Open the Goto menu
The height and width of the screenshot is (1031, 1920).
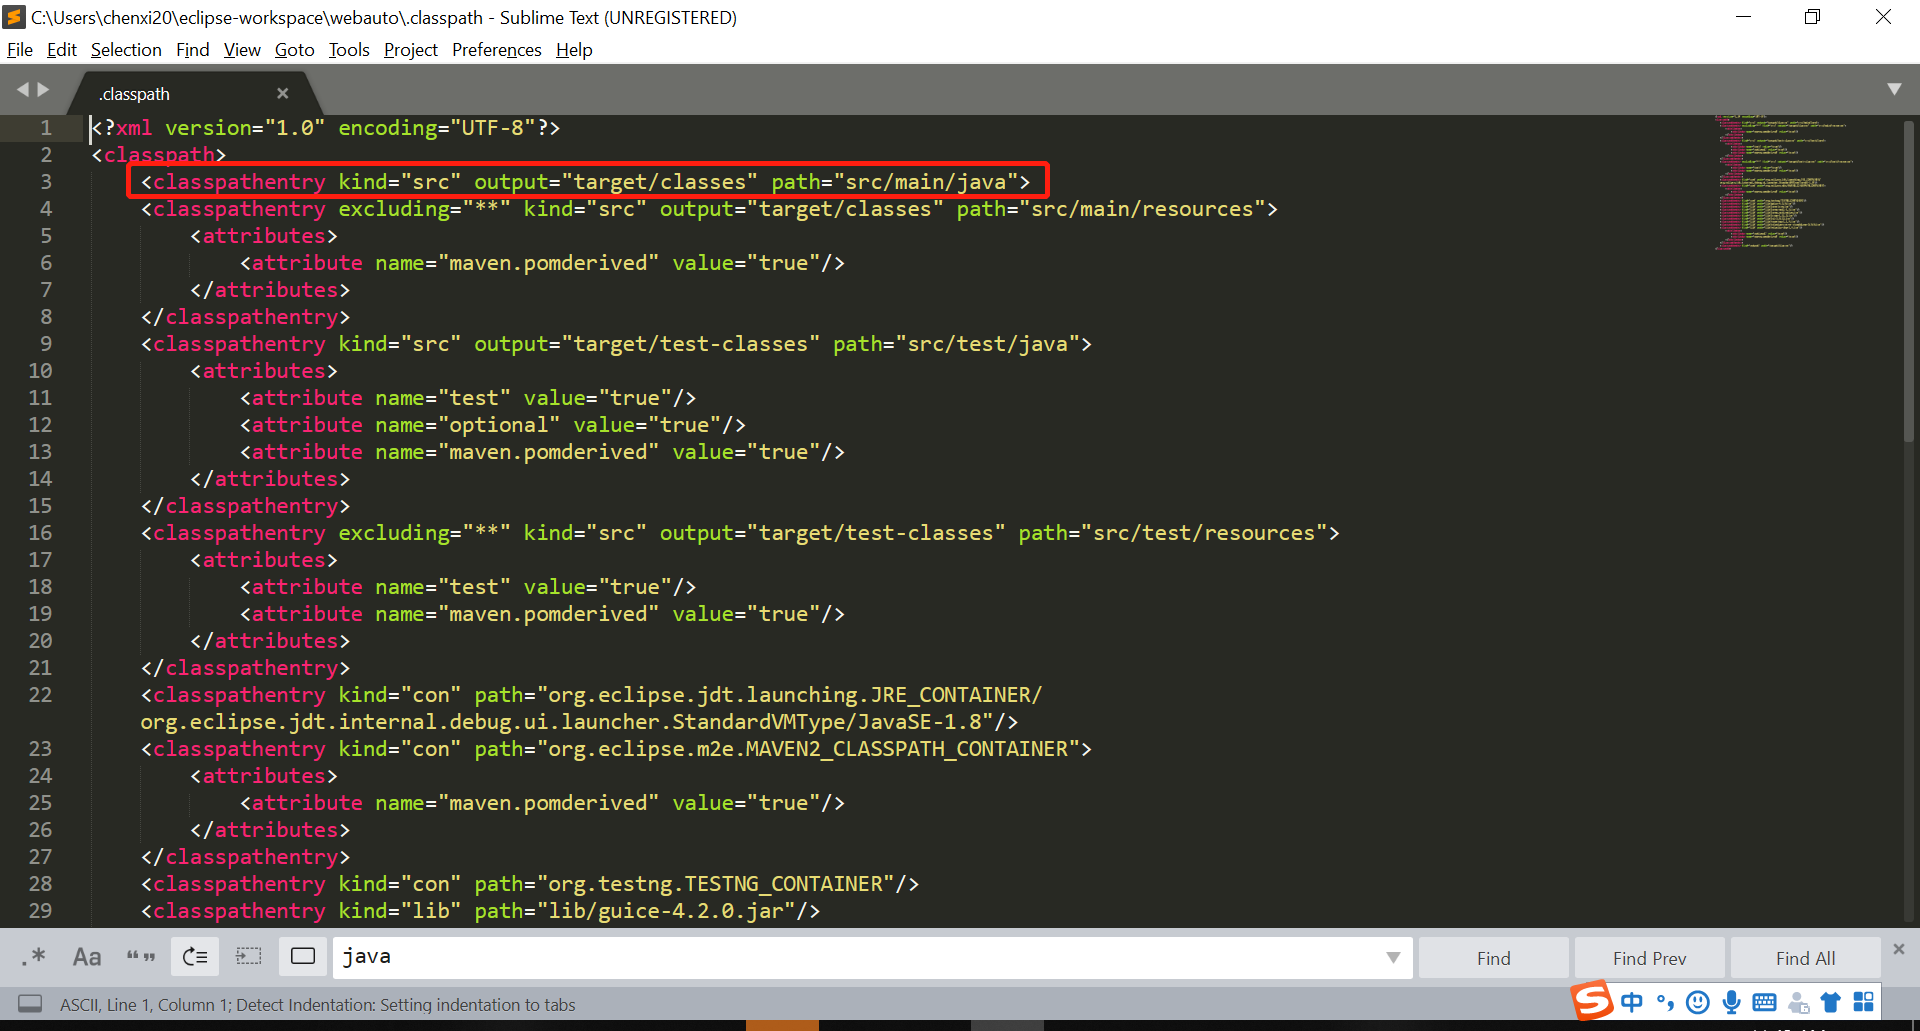[295, 50]
